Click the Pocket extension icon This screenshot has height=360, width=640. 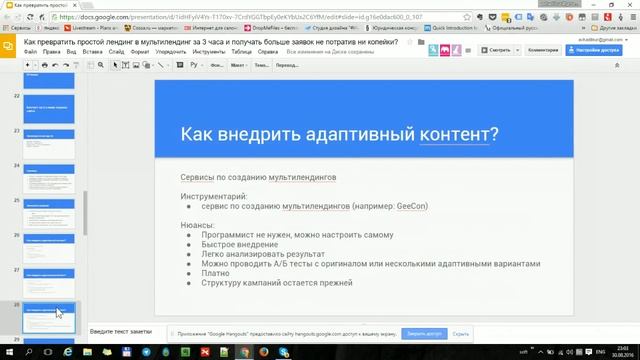(492, 17)
